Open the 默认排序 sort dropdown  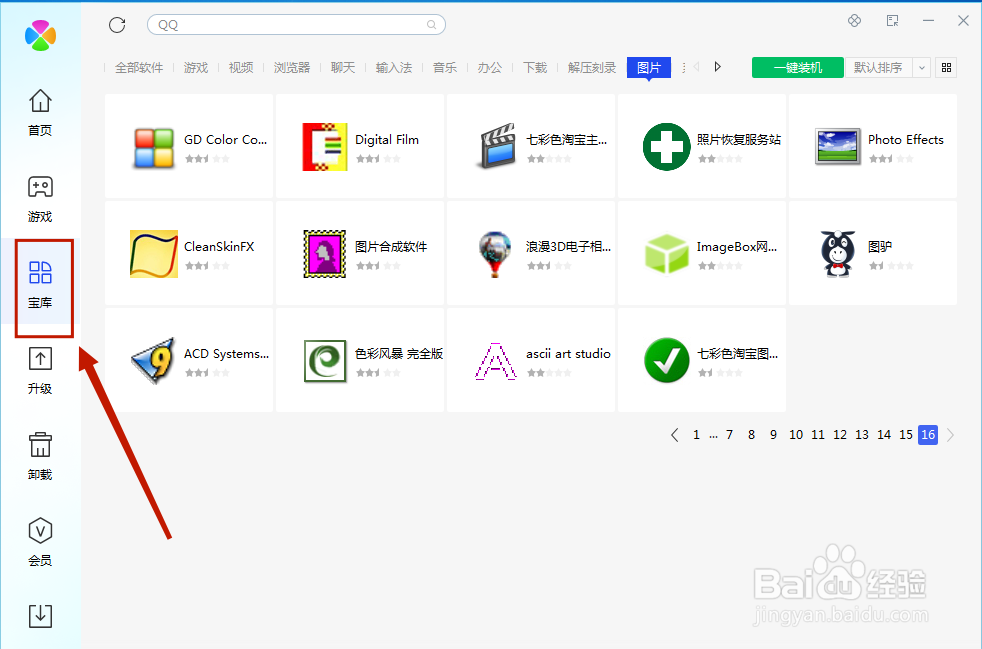(x=878, y=67)
